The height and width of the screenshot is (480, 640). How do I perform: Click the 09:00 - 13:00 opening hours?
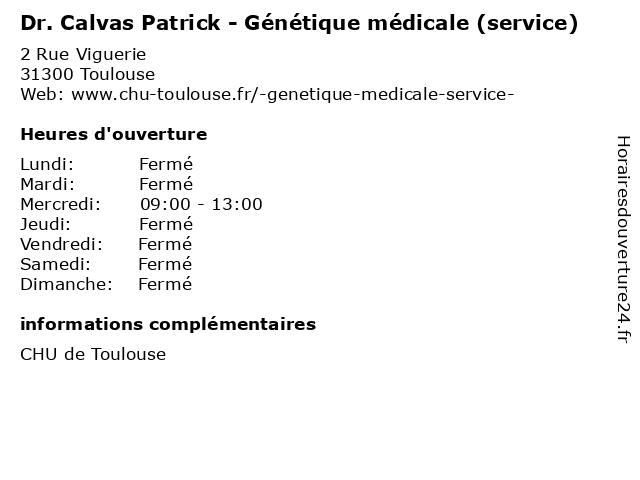201,204
